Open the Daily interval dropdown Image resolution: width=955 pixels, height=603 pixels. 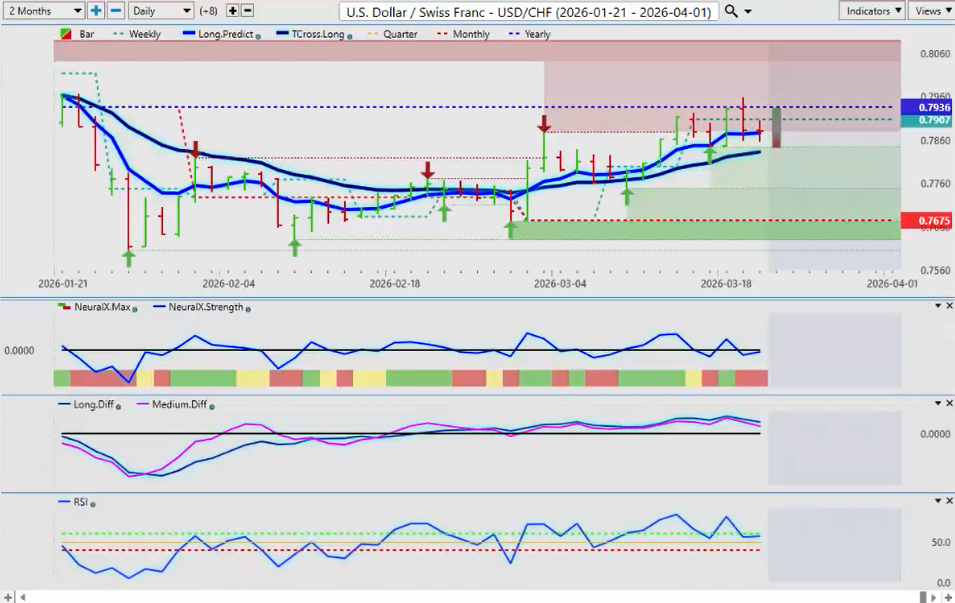click(160, 10)
